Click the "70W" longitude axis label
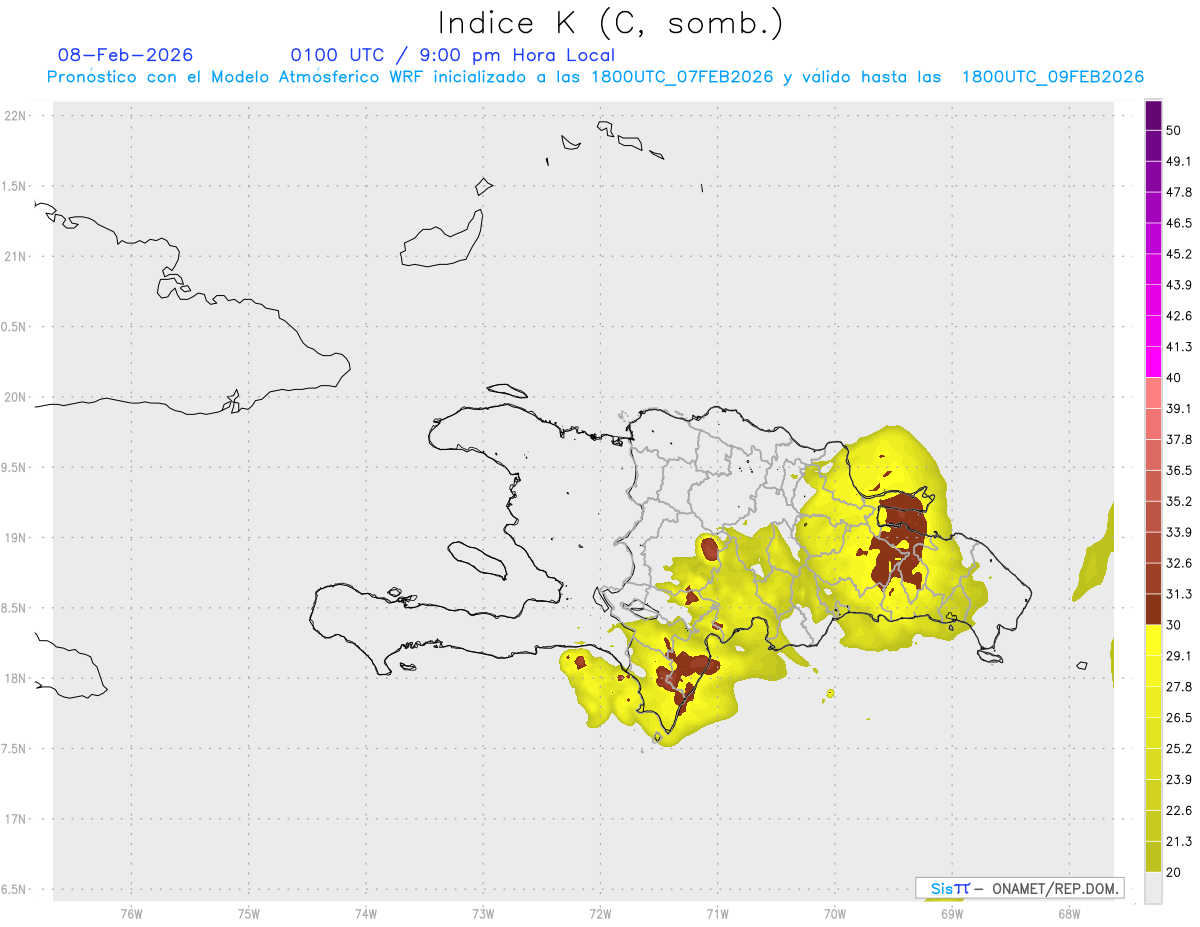1200x927 pixels. [835, 913]
